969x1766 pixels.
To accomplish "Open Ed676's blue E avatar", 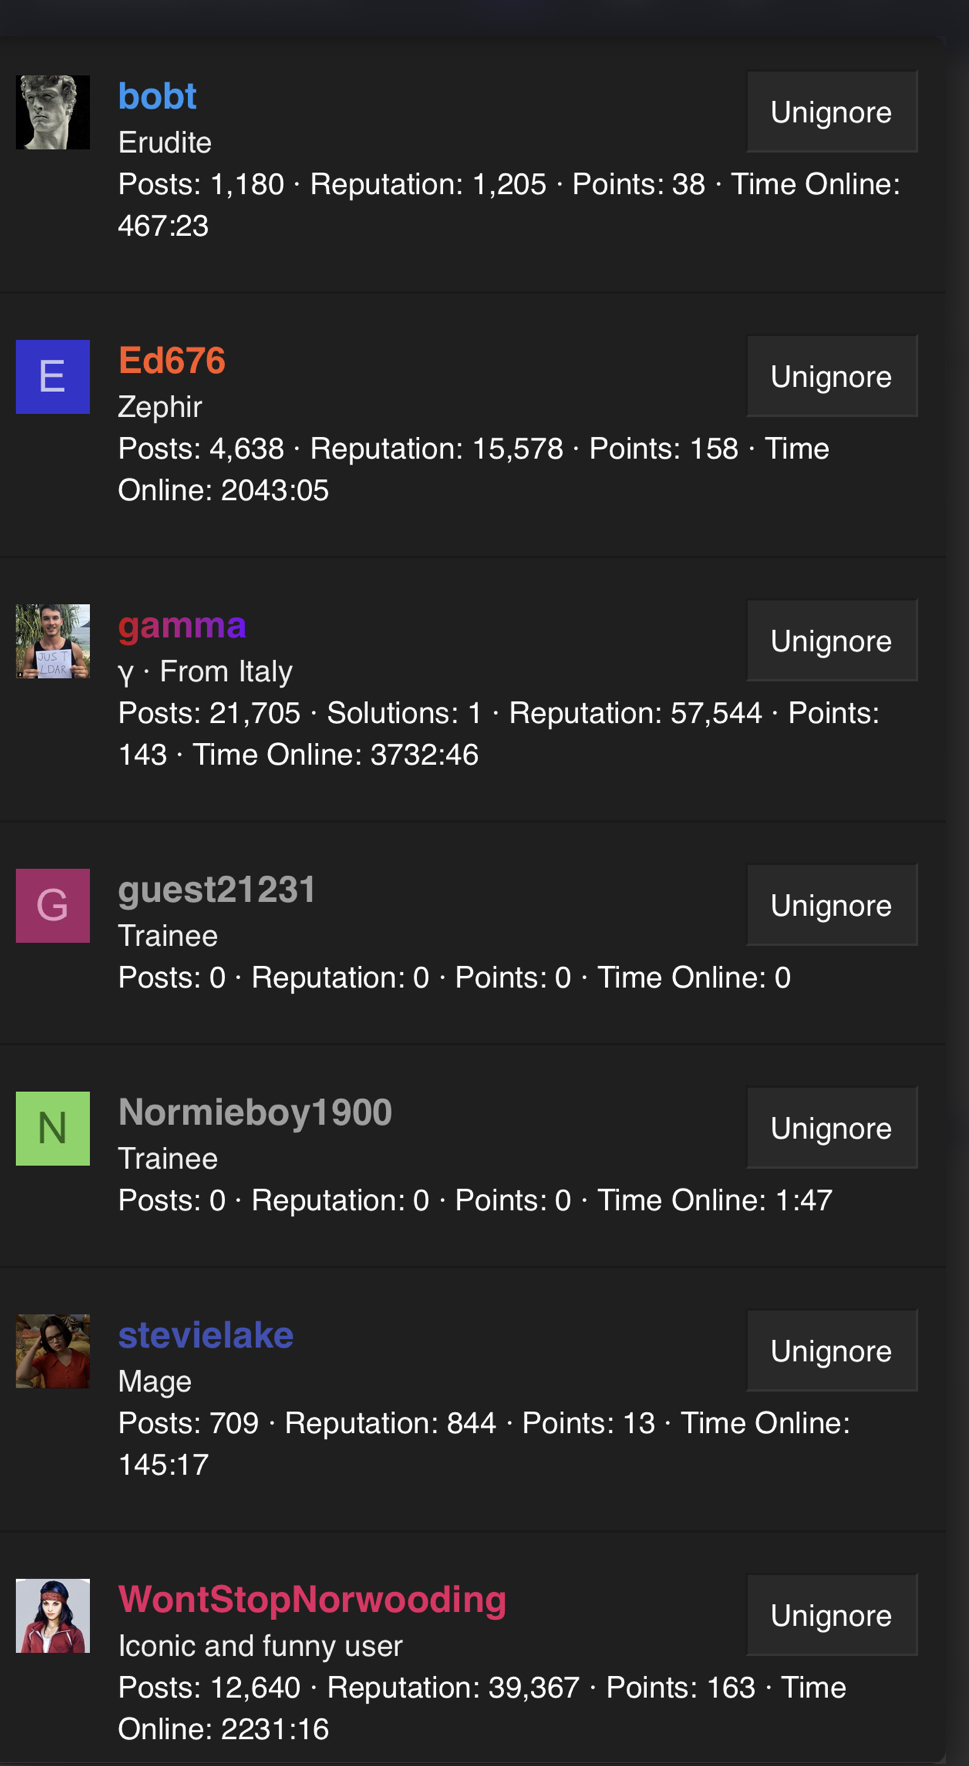I will (53, 377).
